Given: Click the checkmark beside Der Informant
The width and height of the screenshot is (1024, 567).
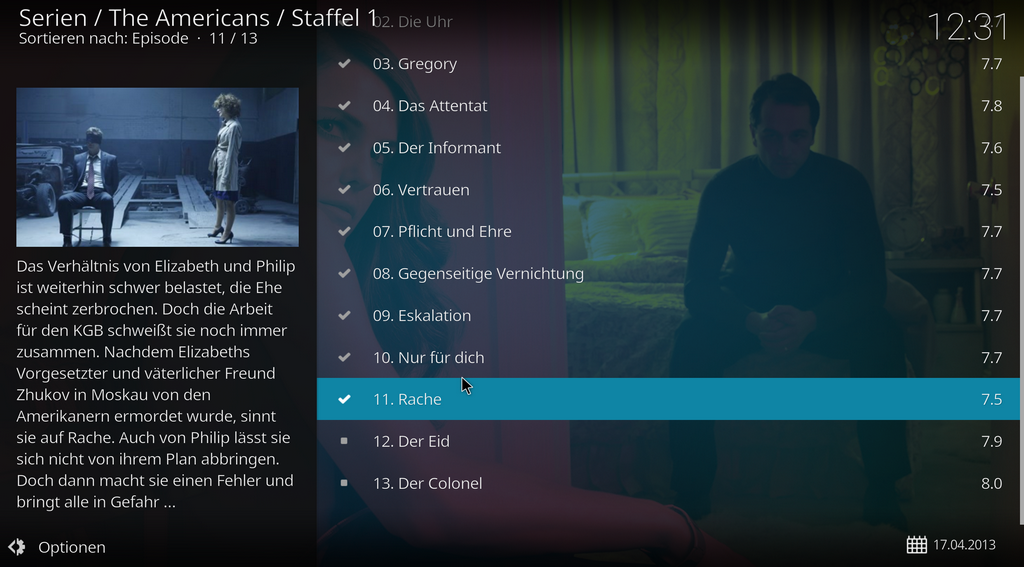Looking at the screenshot, I should (x=344, y=148).
